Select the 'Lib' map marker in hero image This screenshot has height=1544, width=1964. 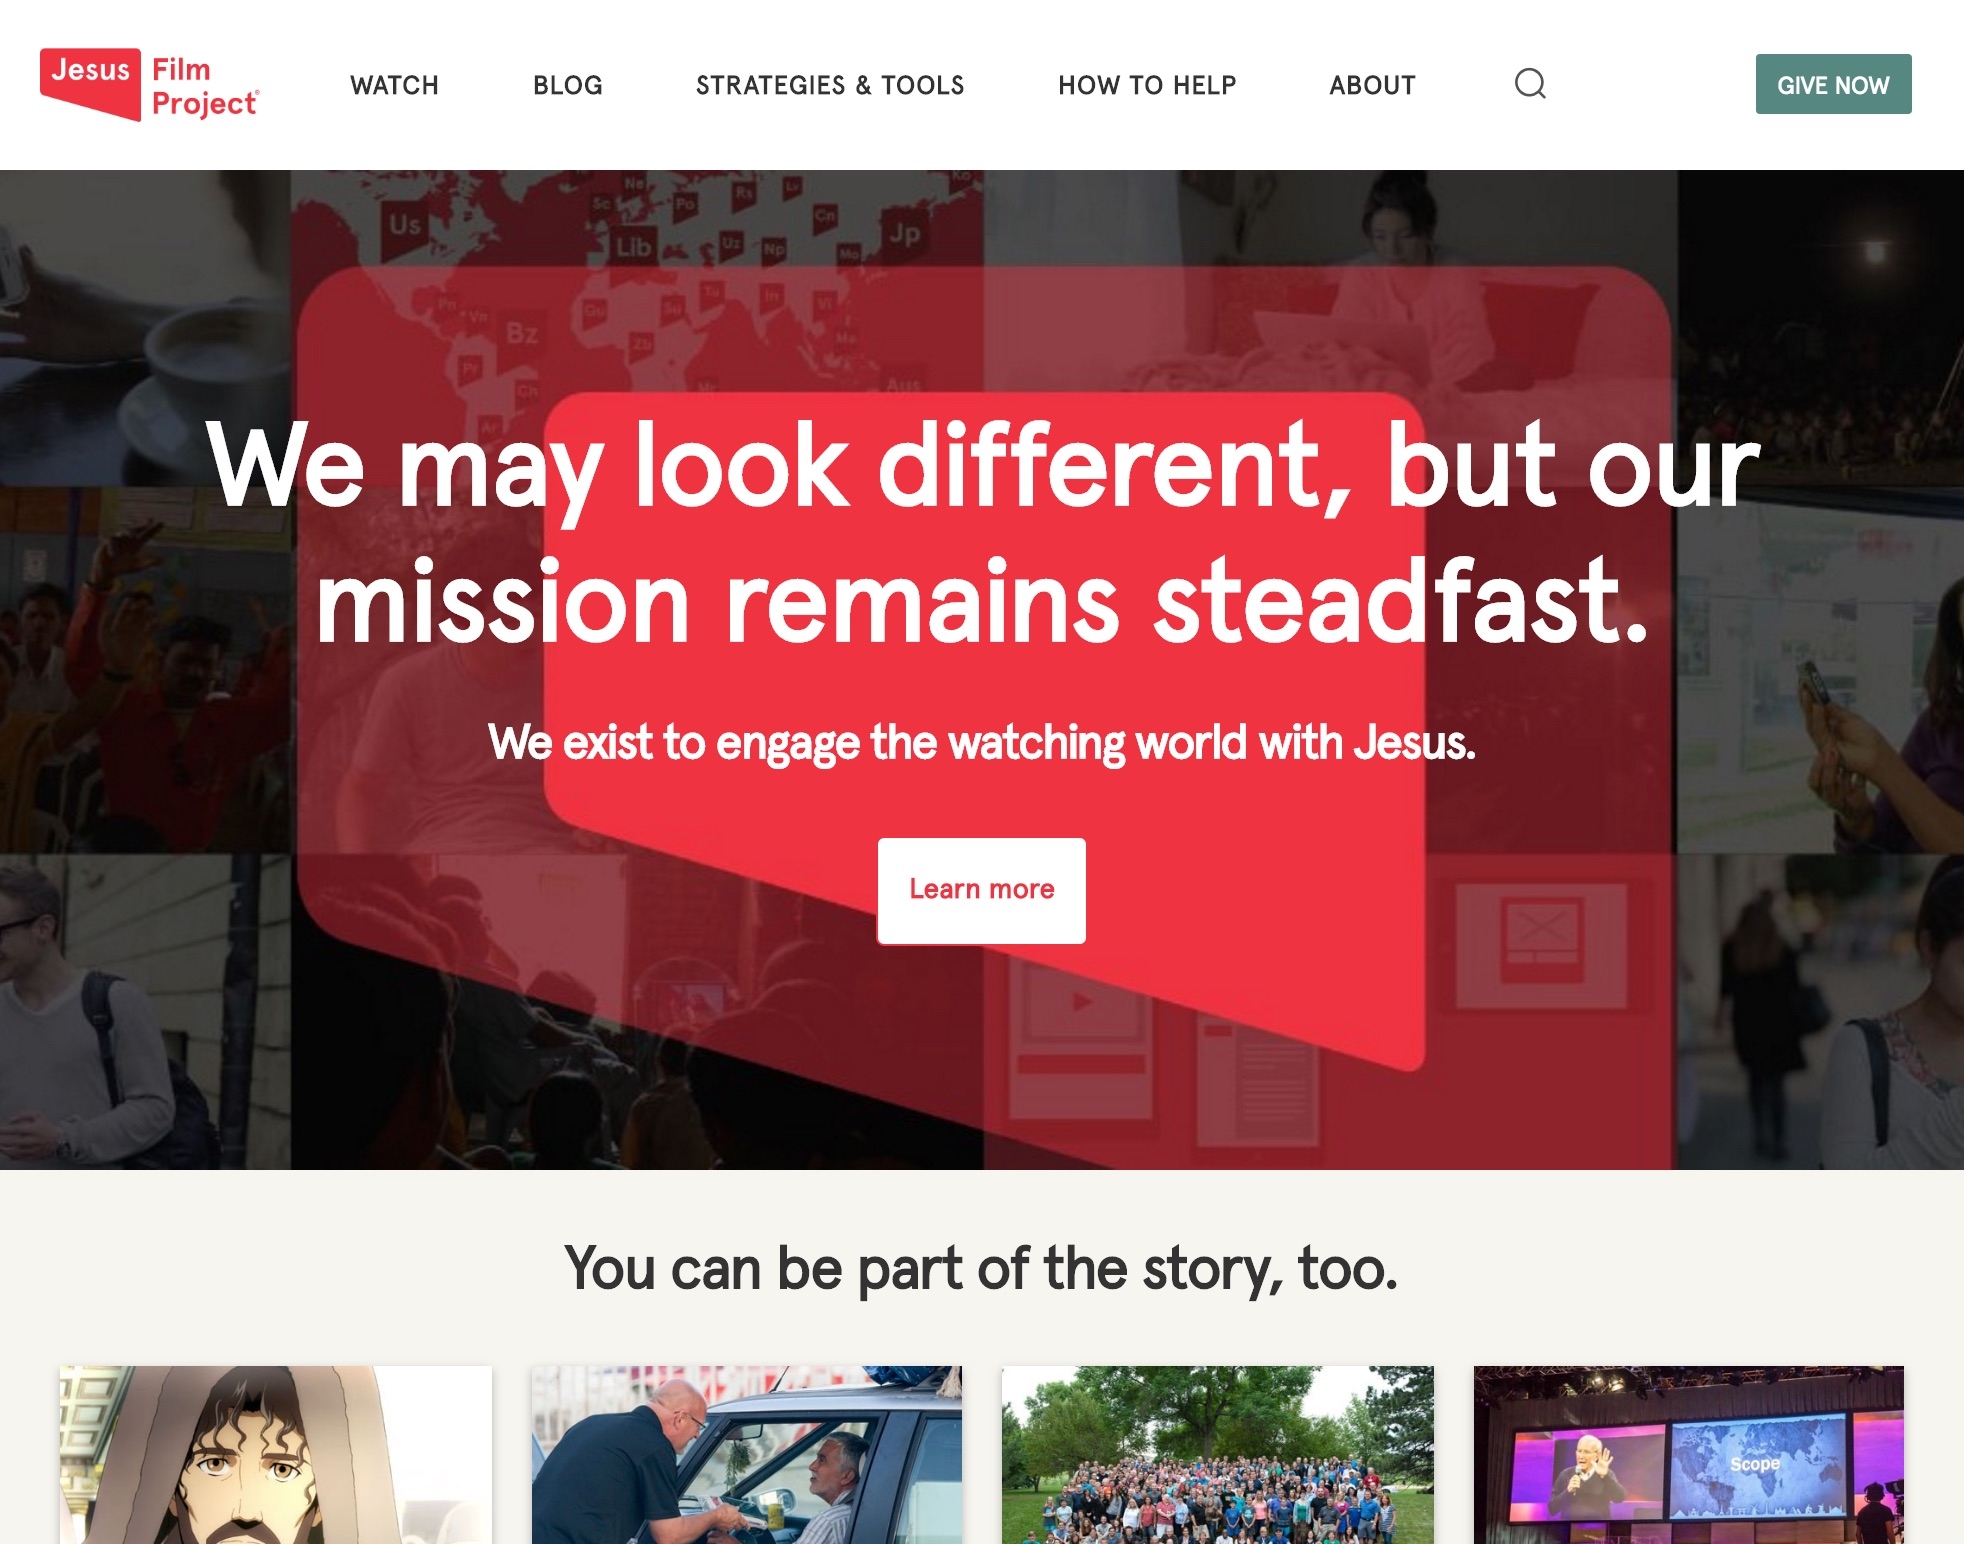pyautogui.click(x=633, y=247)
